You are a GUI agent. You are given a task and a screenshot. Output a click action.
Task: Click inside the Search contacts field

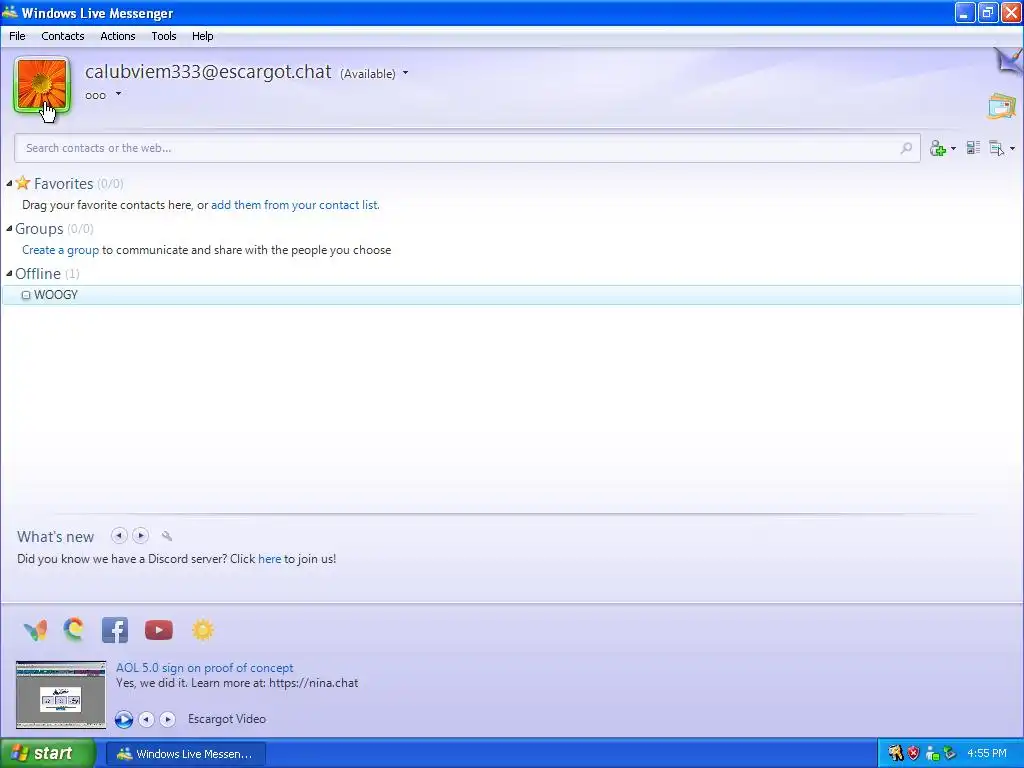(x=467, y=148)
